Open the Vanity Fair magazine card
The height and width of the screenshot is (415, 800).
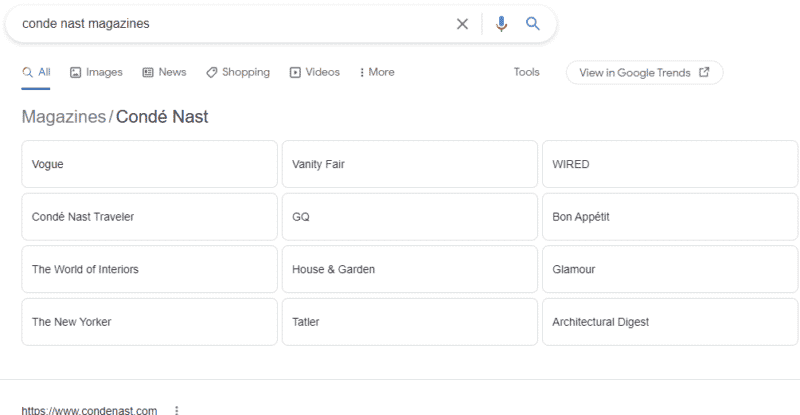pyautogui.click(x=409, y=164)
